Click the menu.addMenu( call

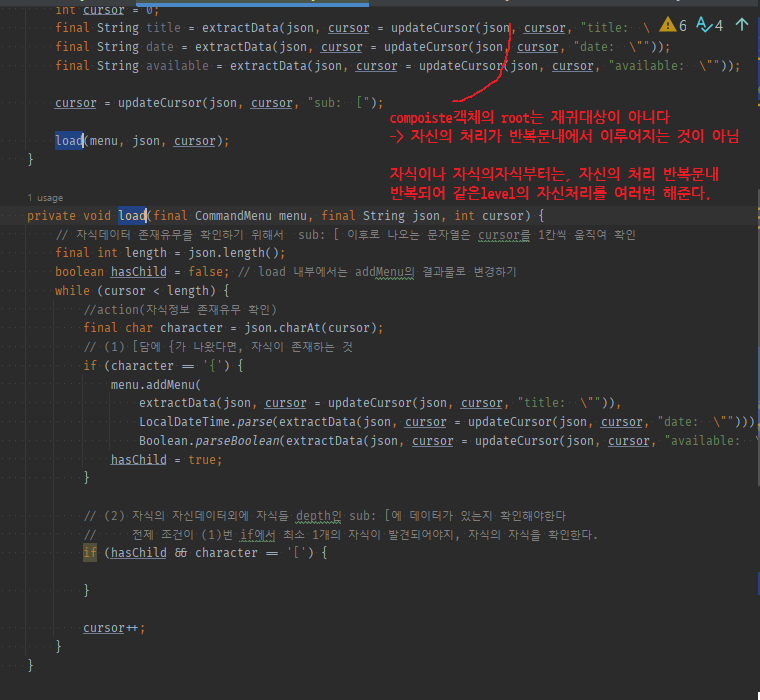156,385
